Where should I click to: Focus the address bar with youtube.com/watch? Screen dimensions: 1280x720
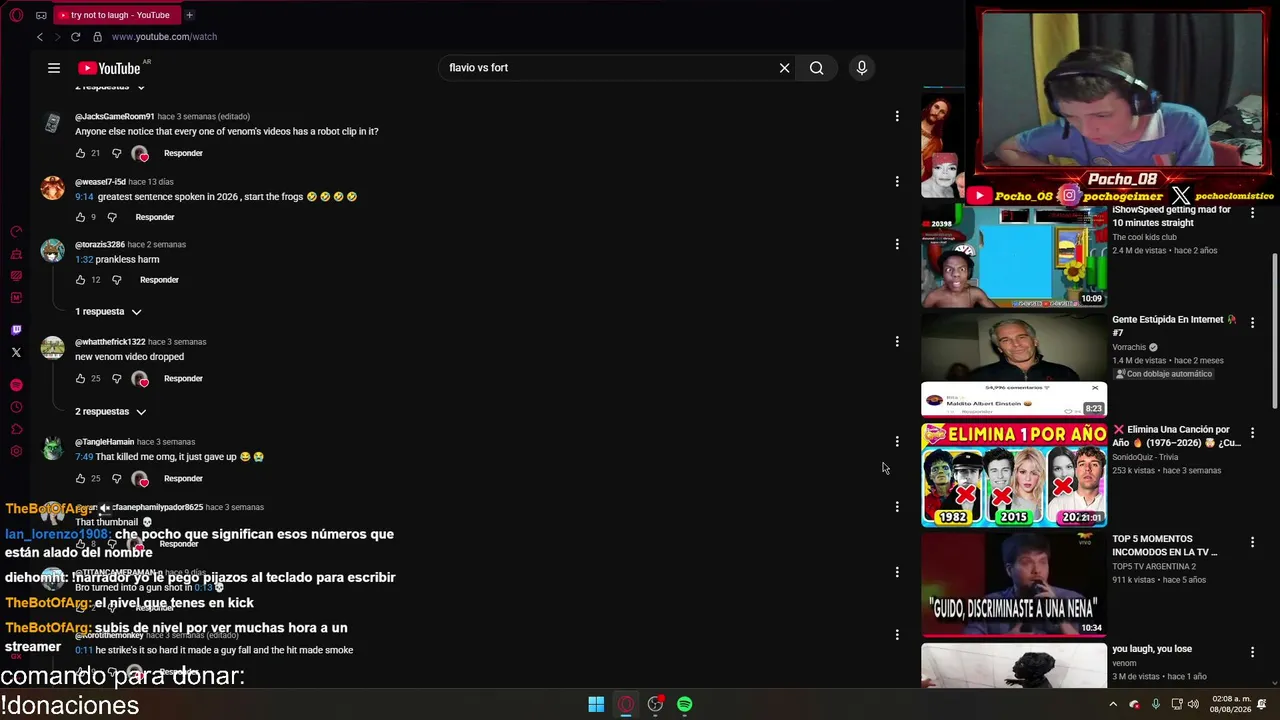click(x=164, y=37)
